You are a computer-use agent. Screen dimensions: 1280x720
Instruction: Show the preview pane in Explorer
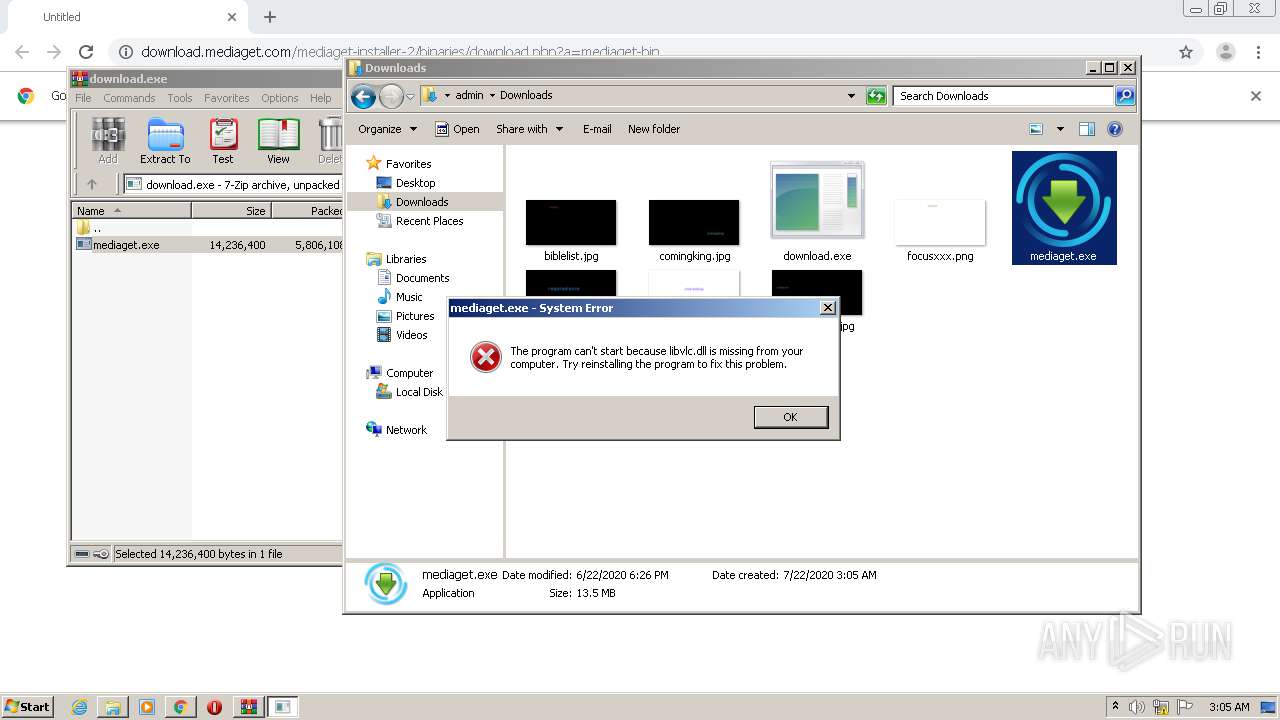(x=1087, y=129)
